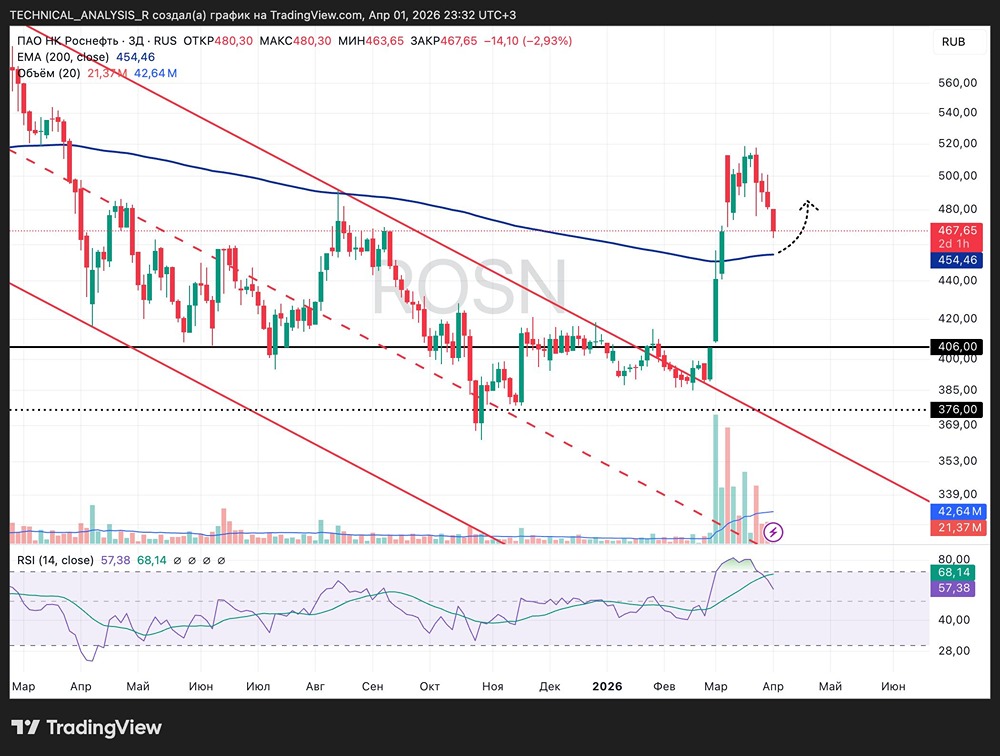
Task: Click the 560,00 price axis label
Action: (x=957, y=82)
